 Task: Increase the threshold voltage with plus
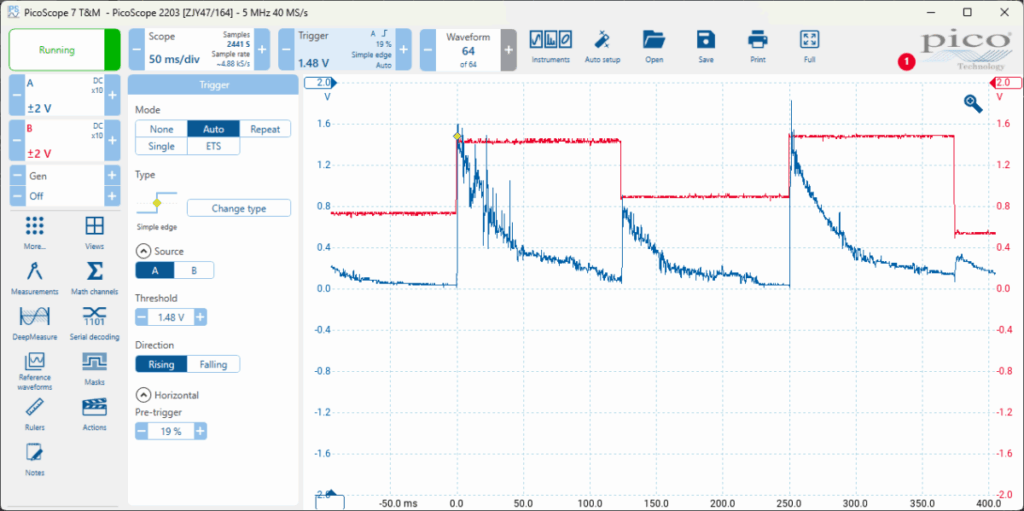pos(200,317)
